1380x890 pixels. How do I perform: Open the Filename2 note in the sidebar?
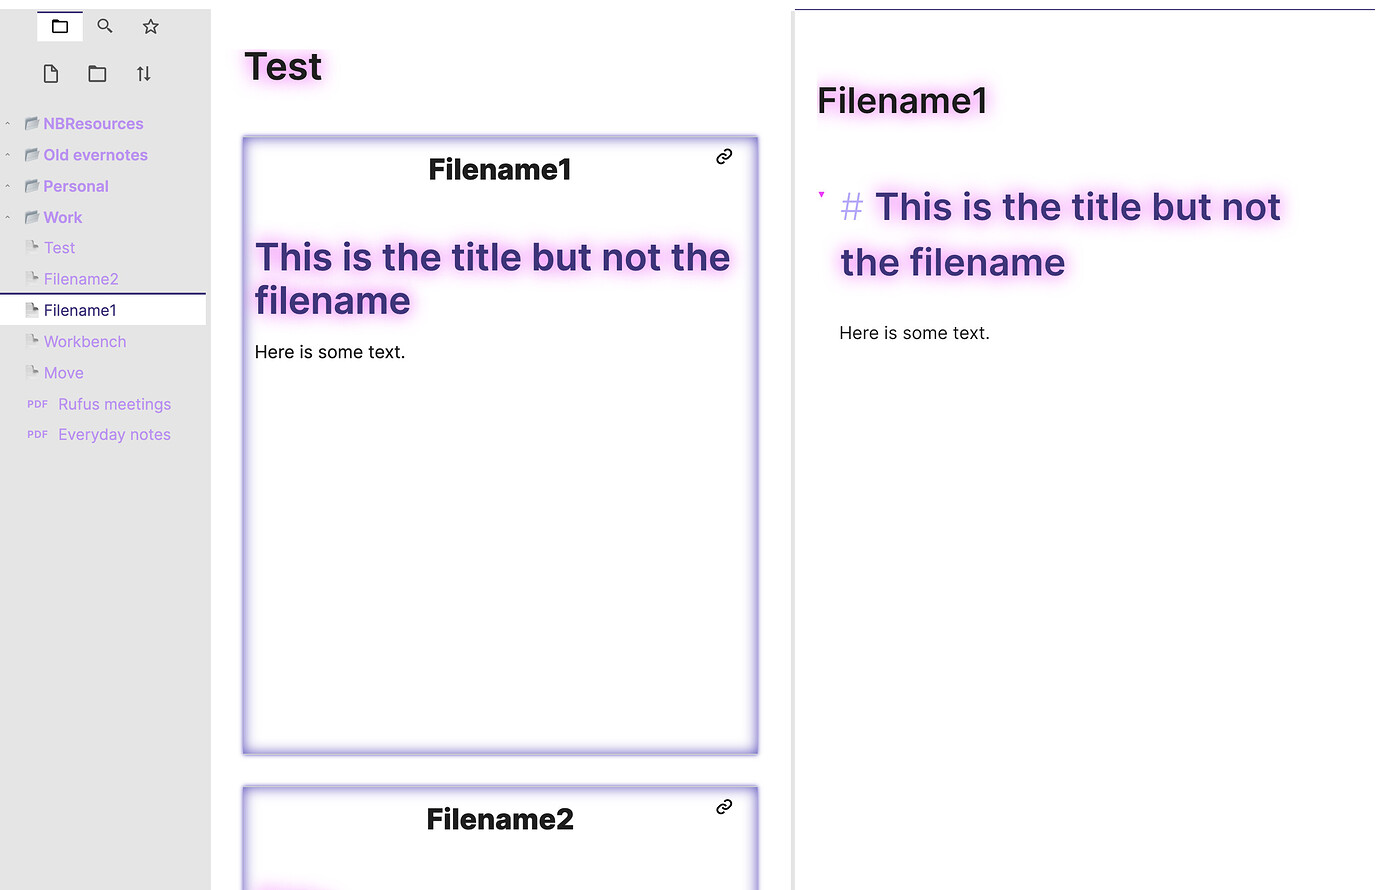point(81,279)
